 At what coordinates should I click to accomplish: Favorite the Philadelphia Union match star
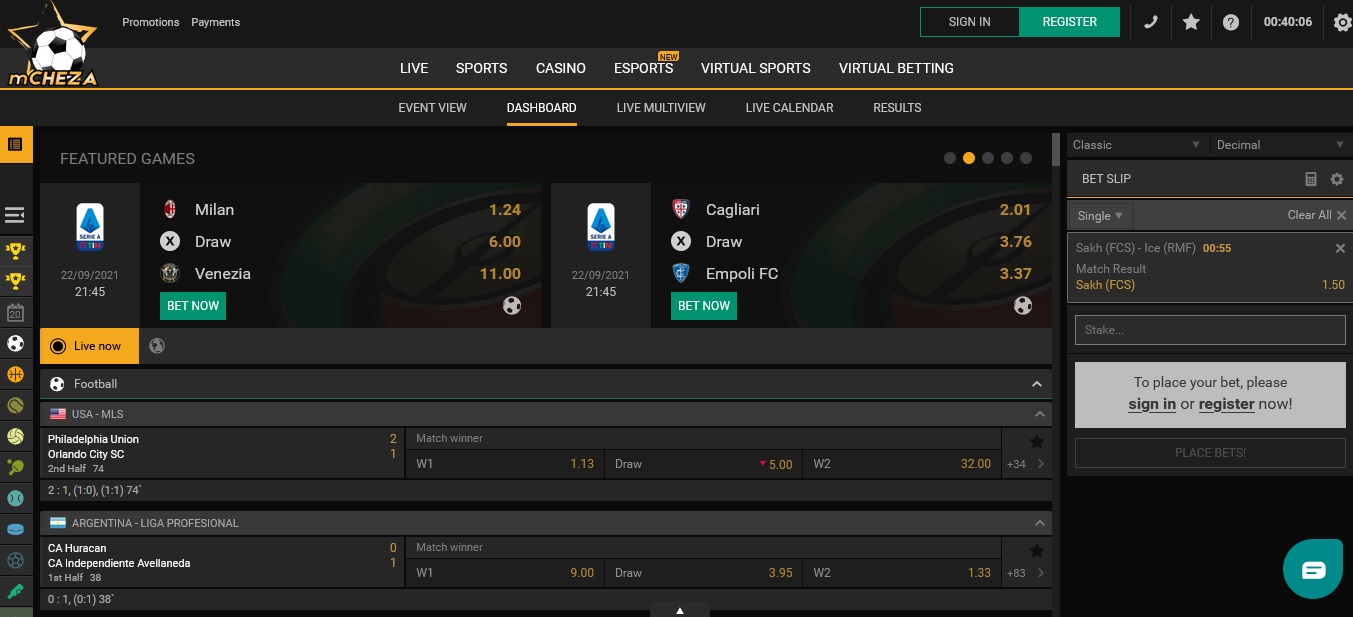[1036, 442]
